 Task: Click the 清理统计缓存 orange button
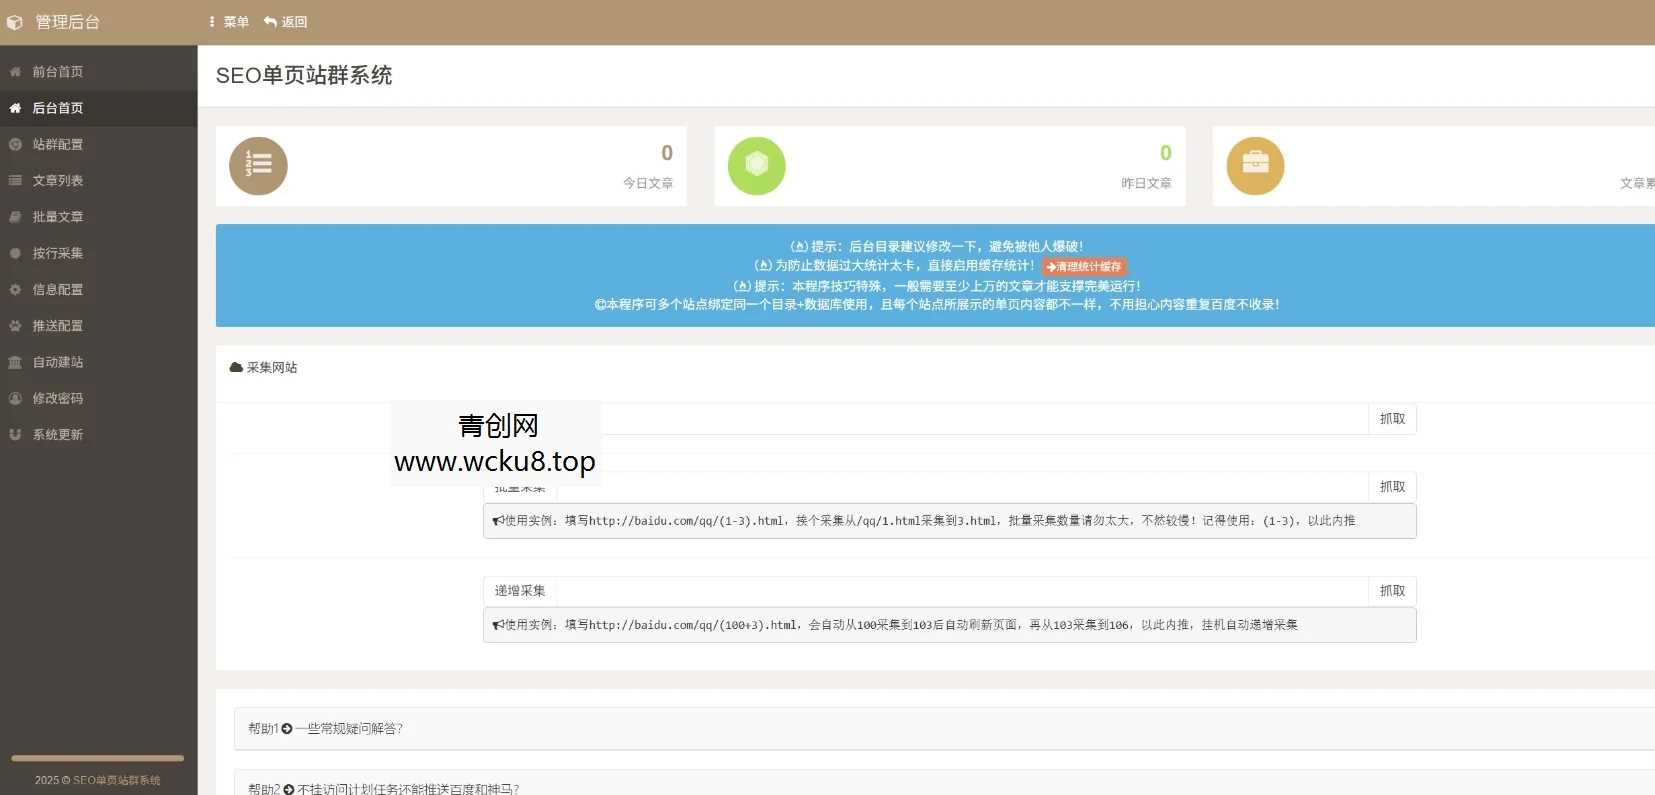pyautogui.click(x=1084, y=267)
